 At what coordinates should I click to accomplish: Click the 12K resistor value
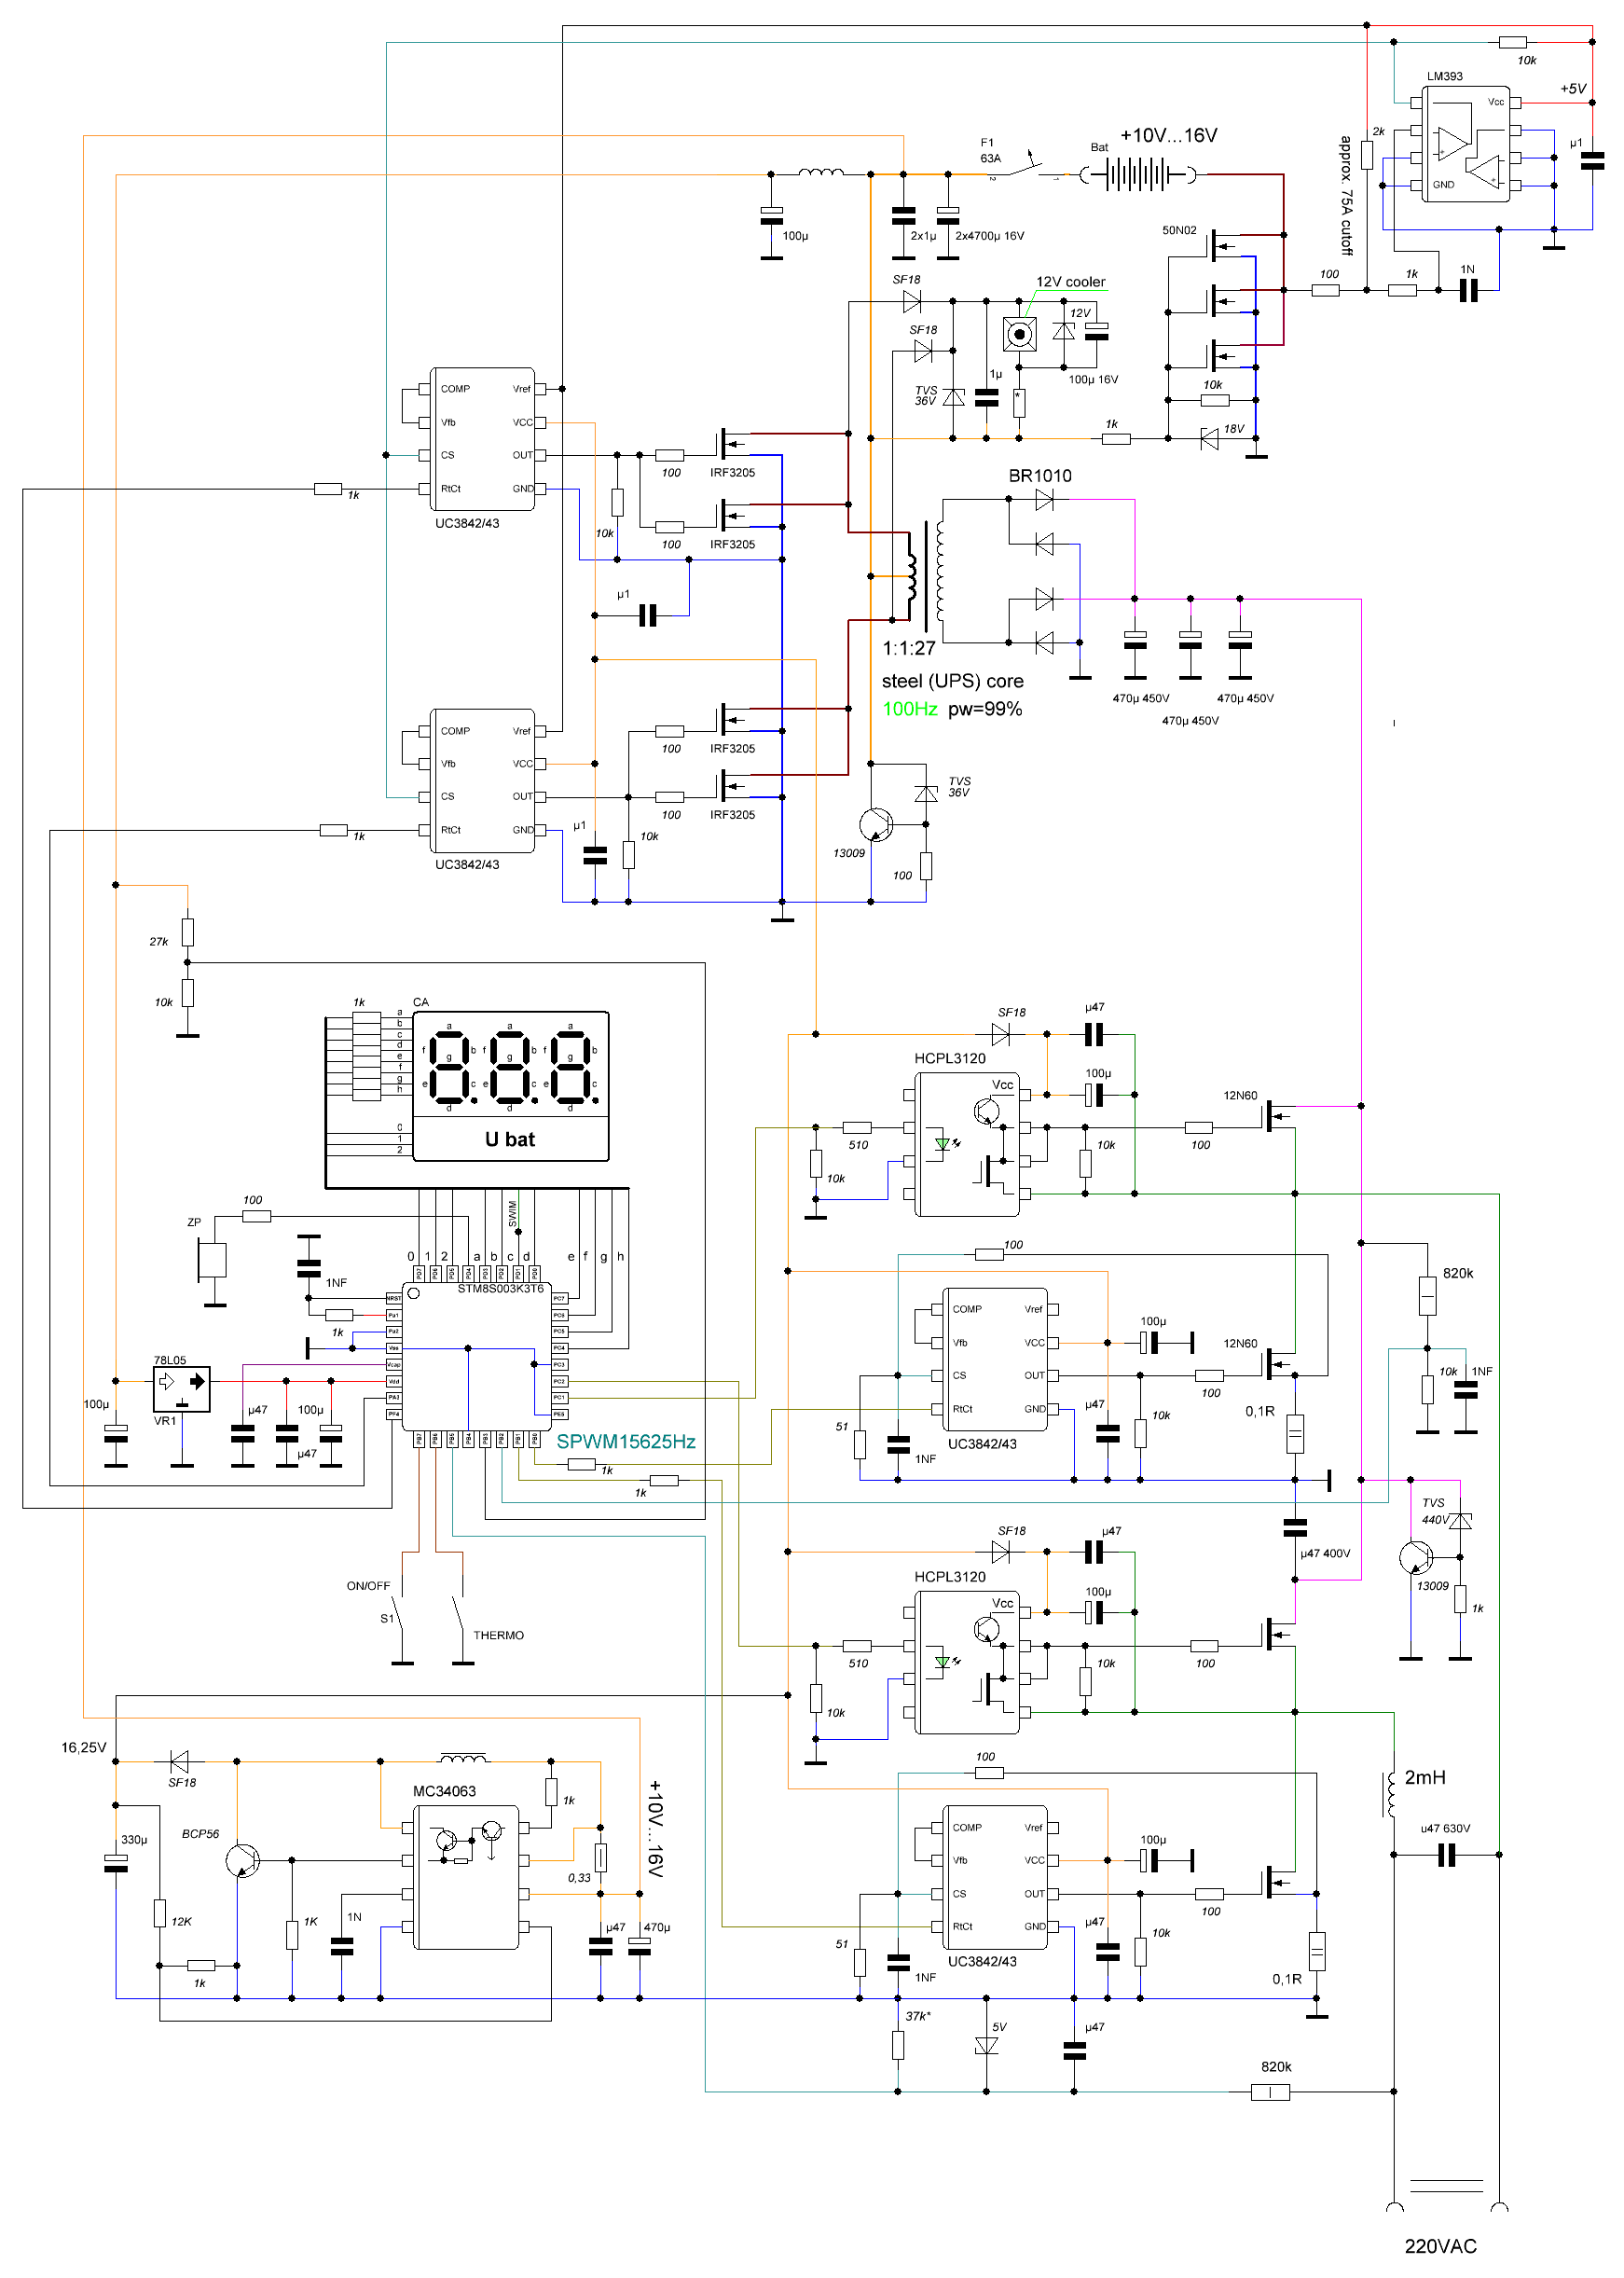click(x=181, y=1921)
